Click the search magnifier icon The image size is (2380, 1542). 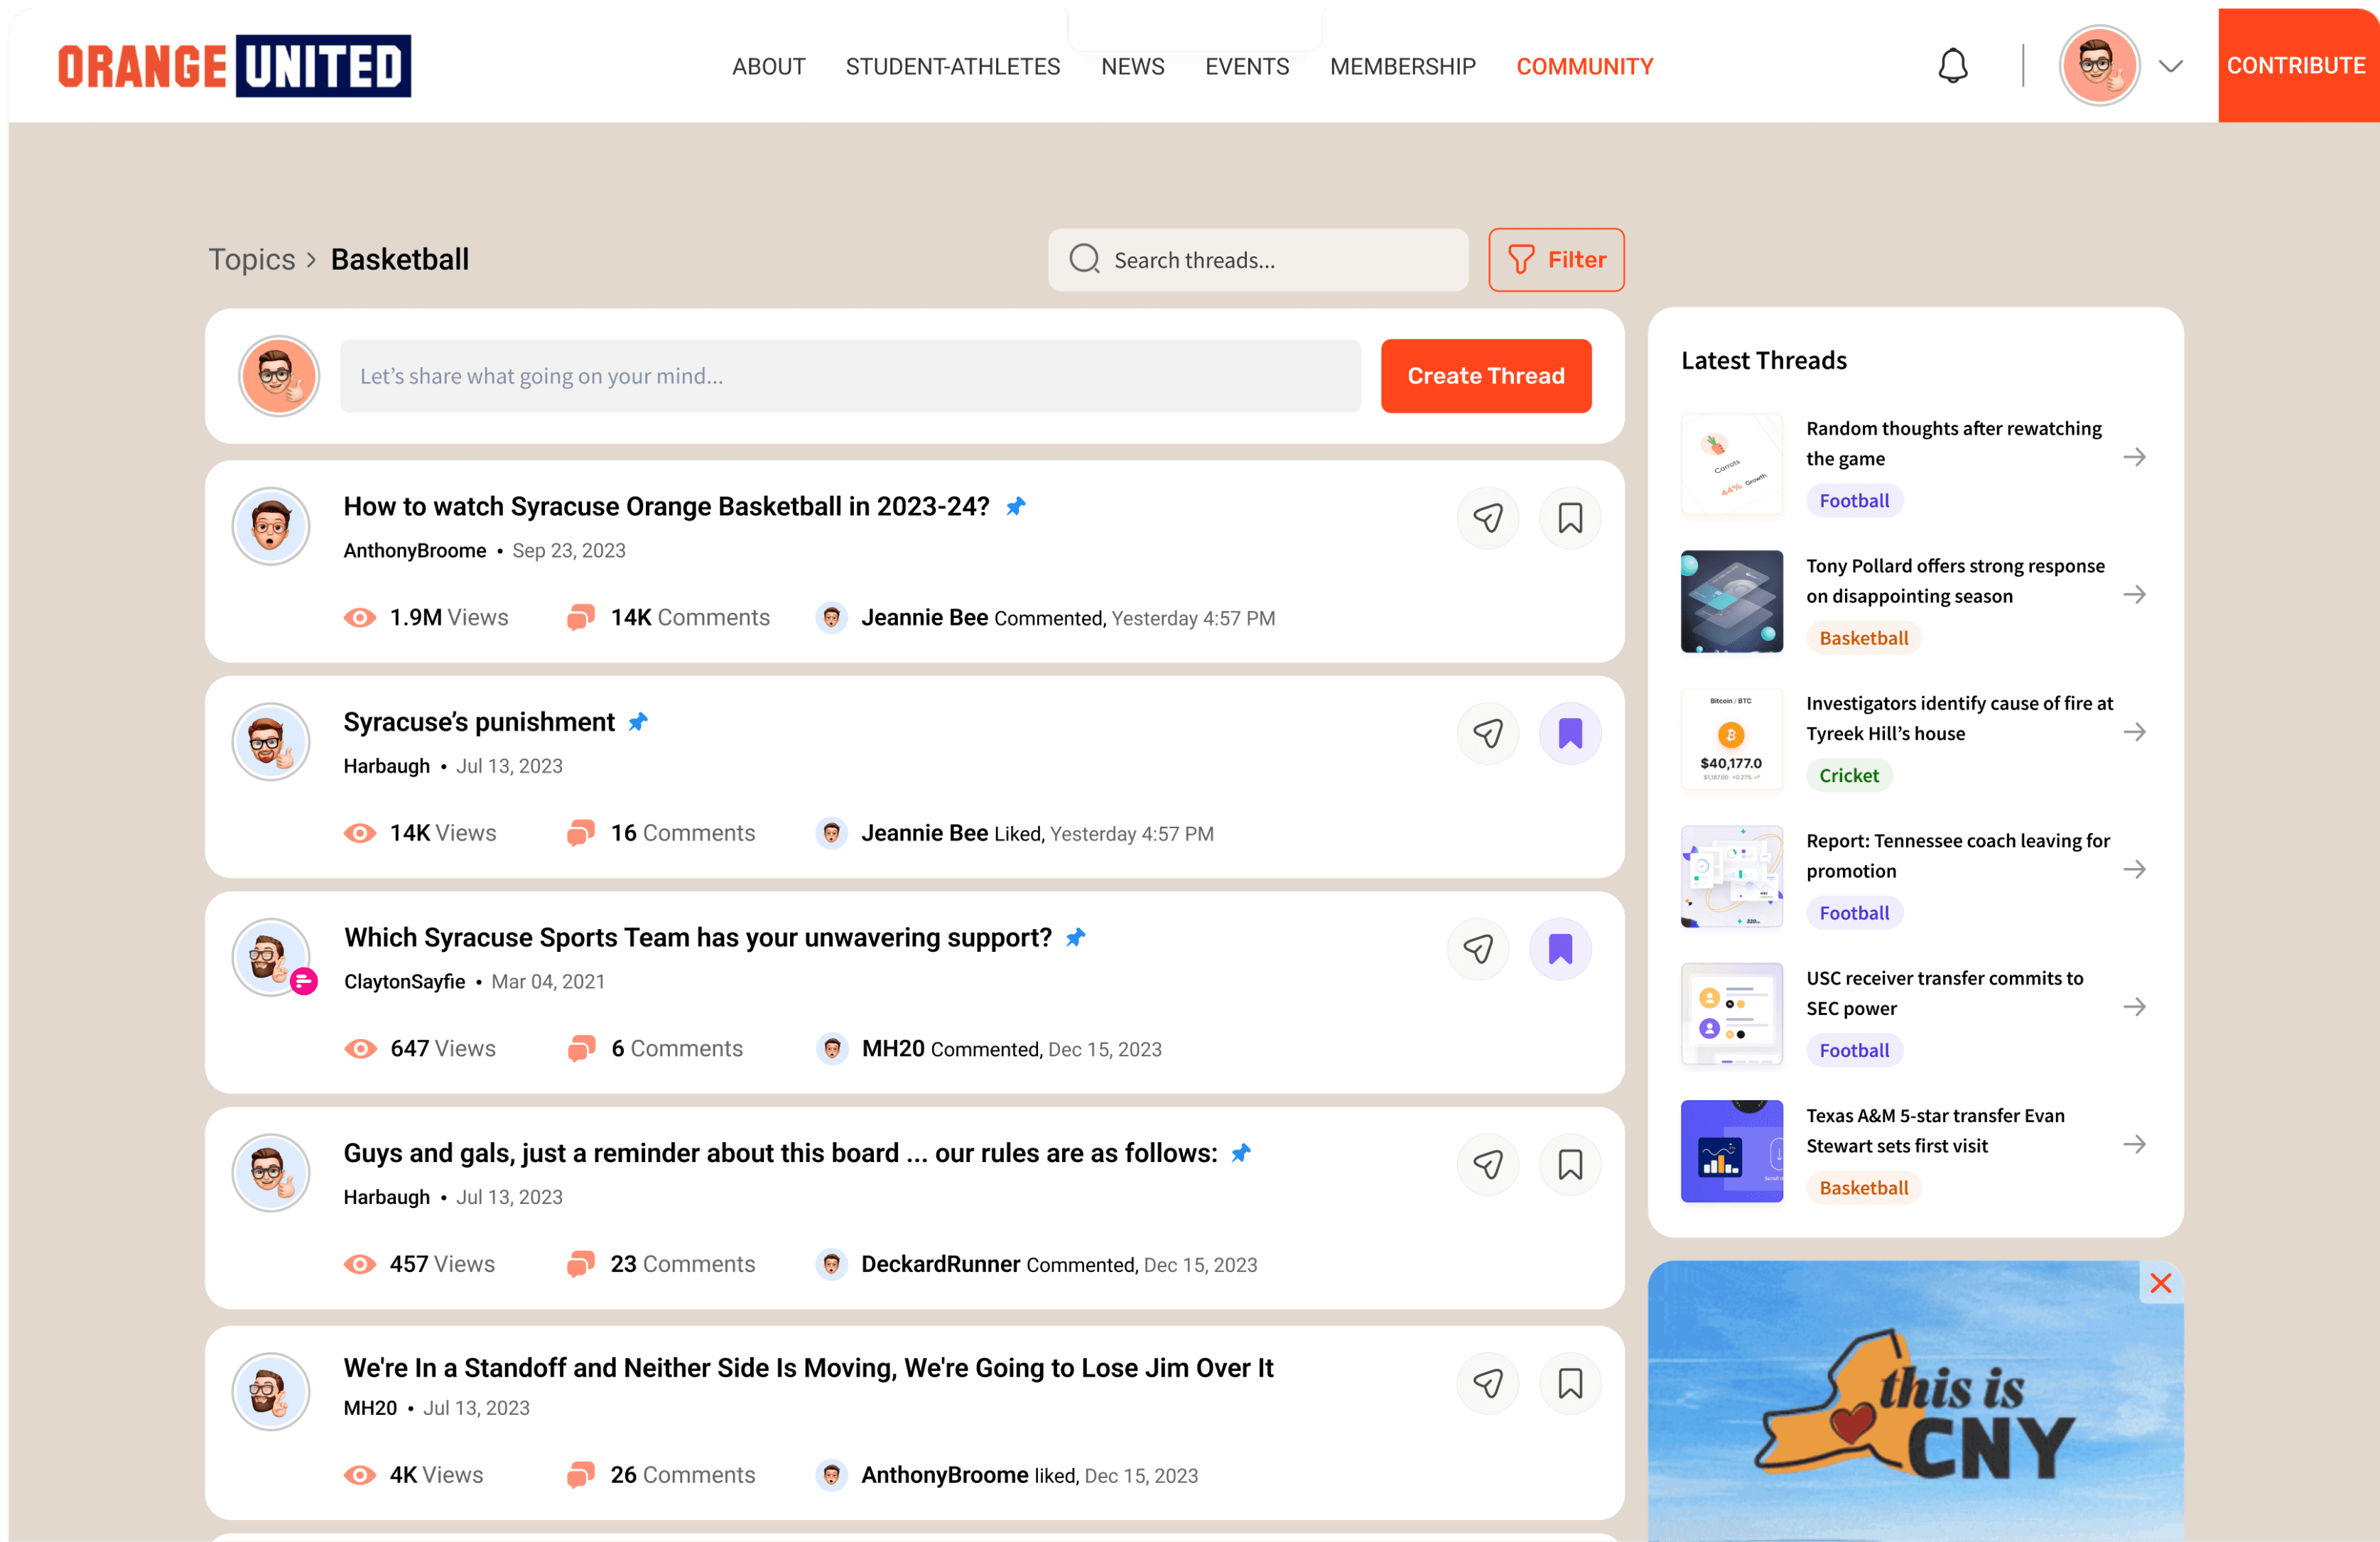(x=1084, y=260)
